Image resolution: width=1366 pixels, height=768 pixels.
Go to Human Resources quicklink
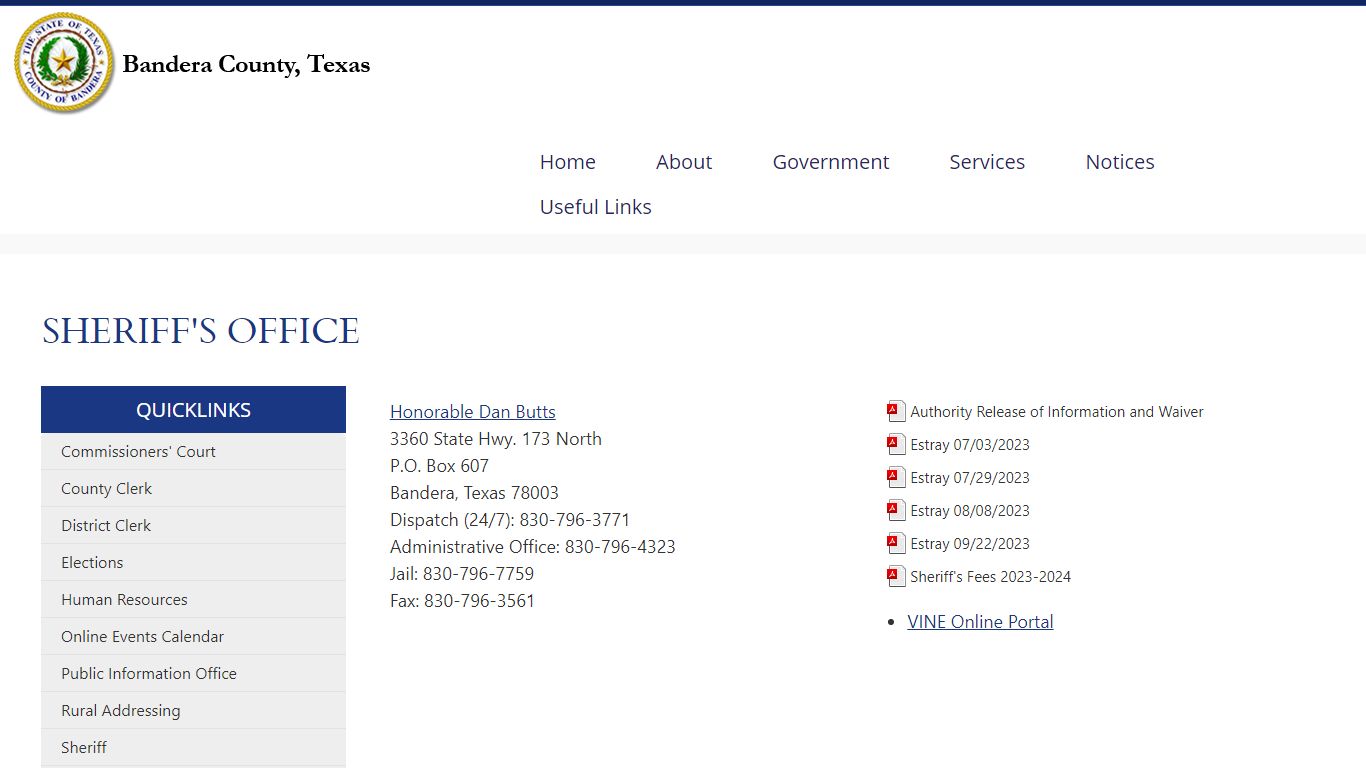(193, 600)
